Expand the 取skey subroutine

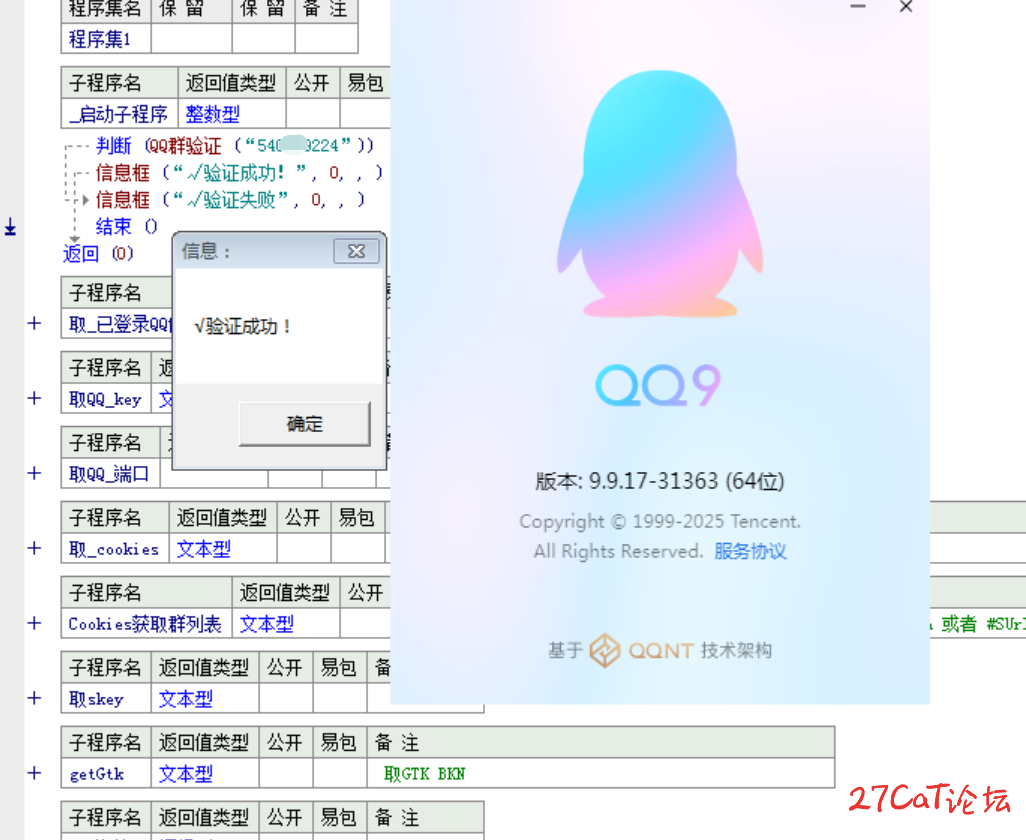tap(34, 698)
